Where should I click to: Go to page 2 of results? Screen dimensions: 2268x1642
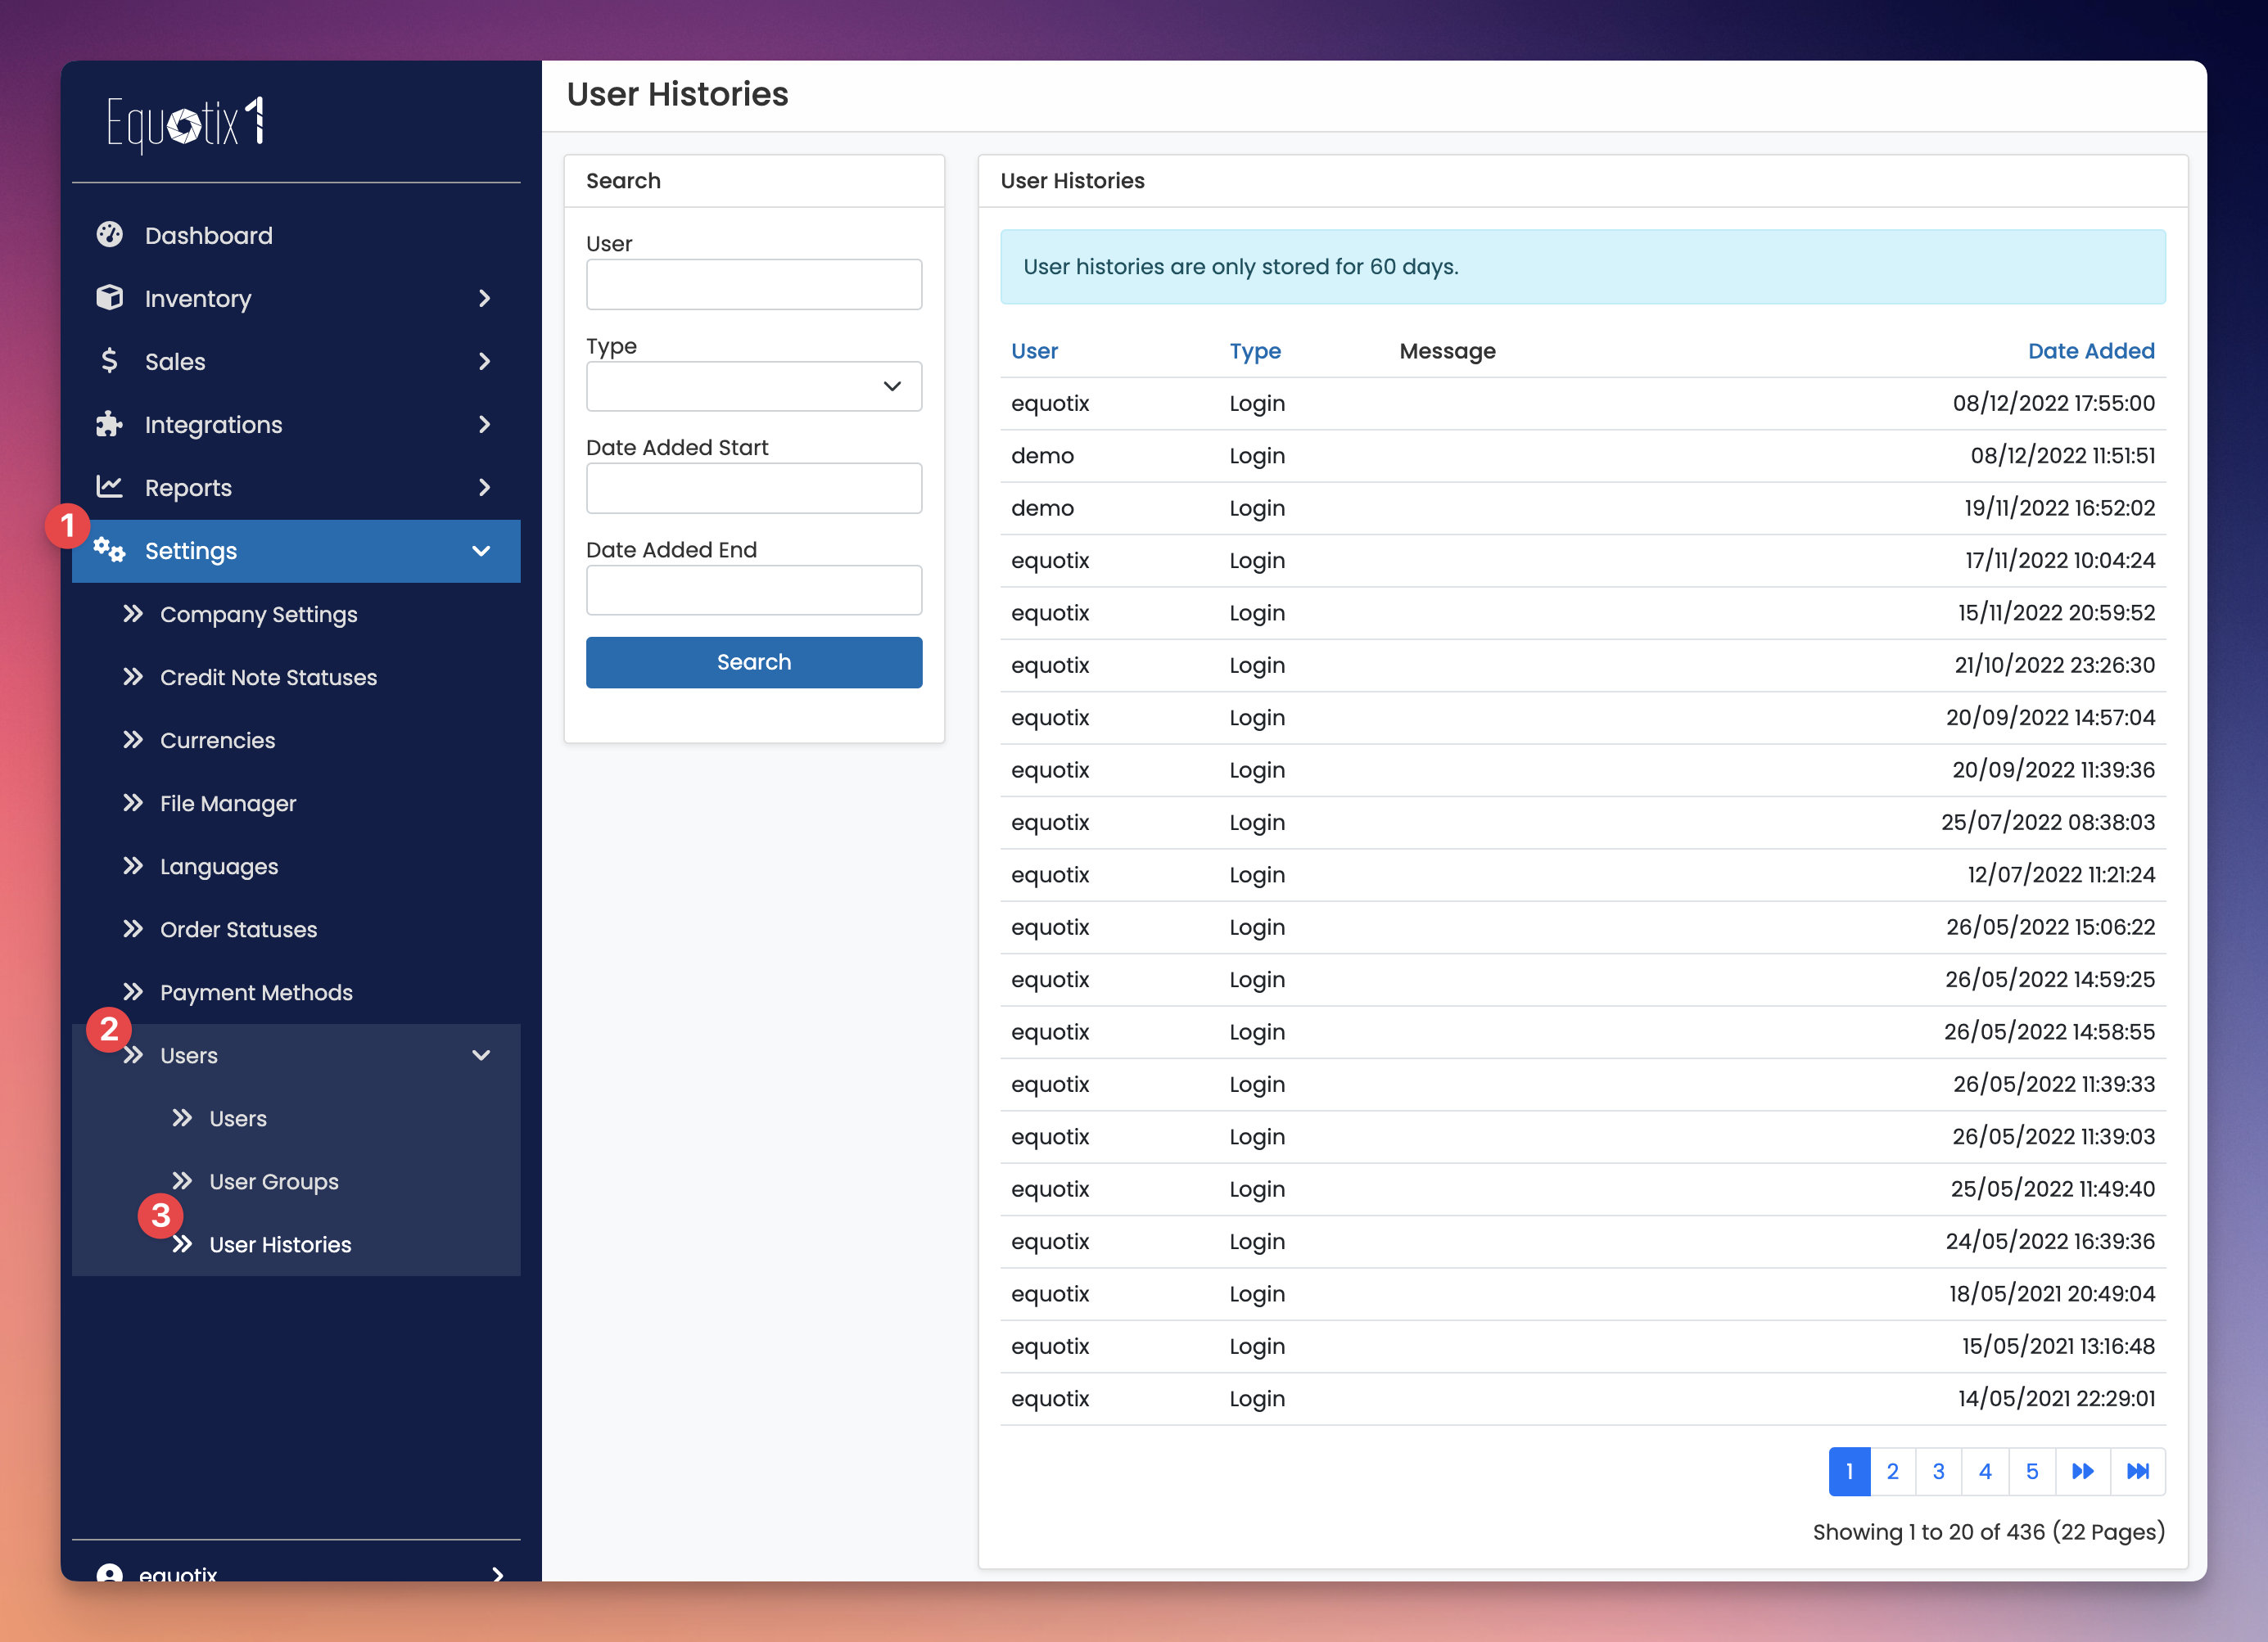coord(1893,1471)
